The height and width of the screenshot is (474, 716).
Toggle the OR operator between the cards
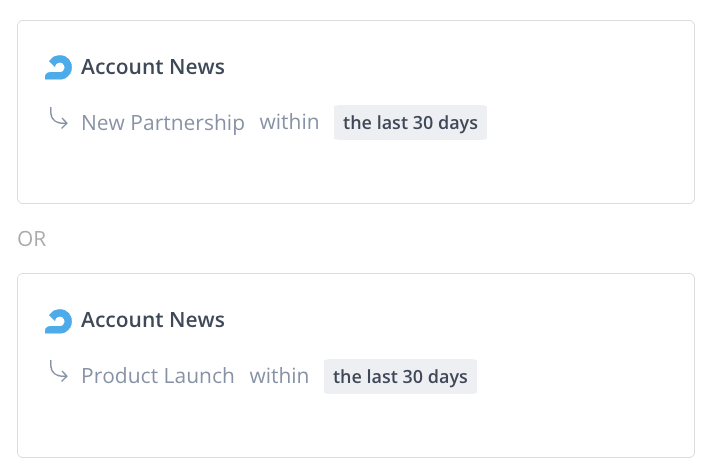pyautogui.click(x=32, y=240)
